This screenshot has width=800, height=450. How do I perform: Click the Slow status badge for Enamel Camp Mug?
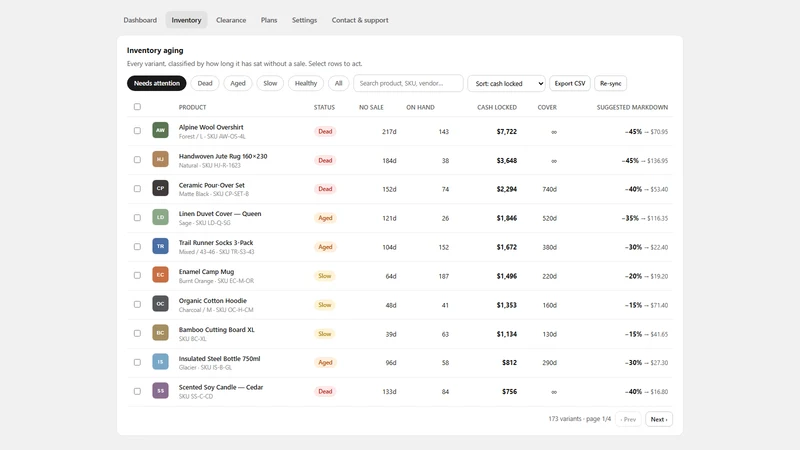(x=325, y=276)
